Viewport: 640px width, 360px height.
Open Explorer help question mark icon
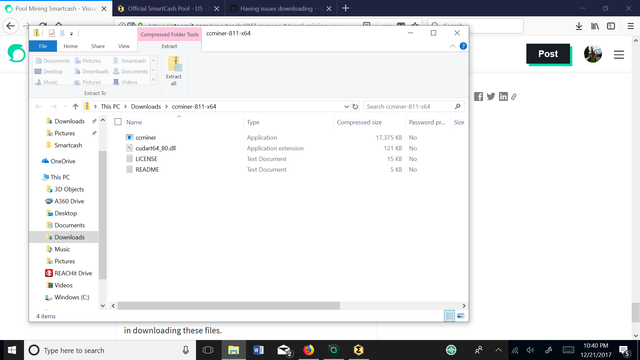click(463, 46)
